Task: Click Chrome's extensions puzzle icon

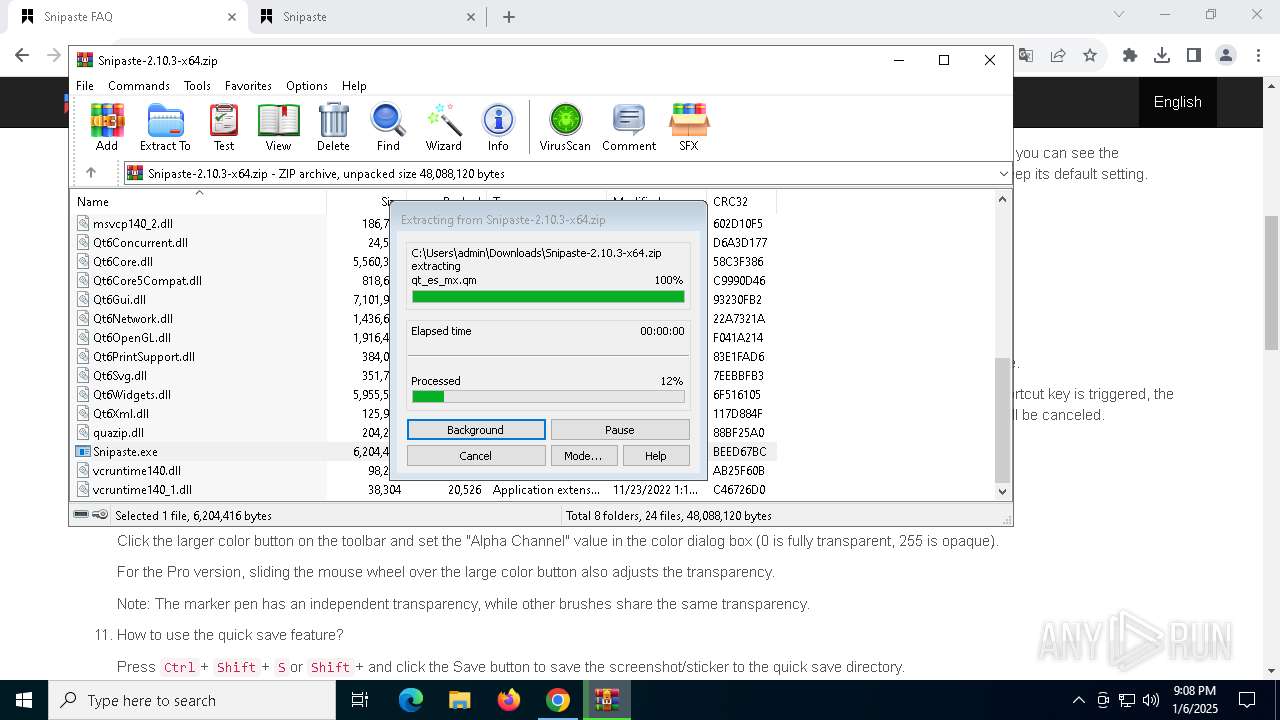Action: 1130,55
